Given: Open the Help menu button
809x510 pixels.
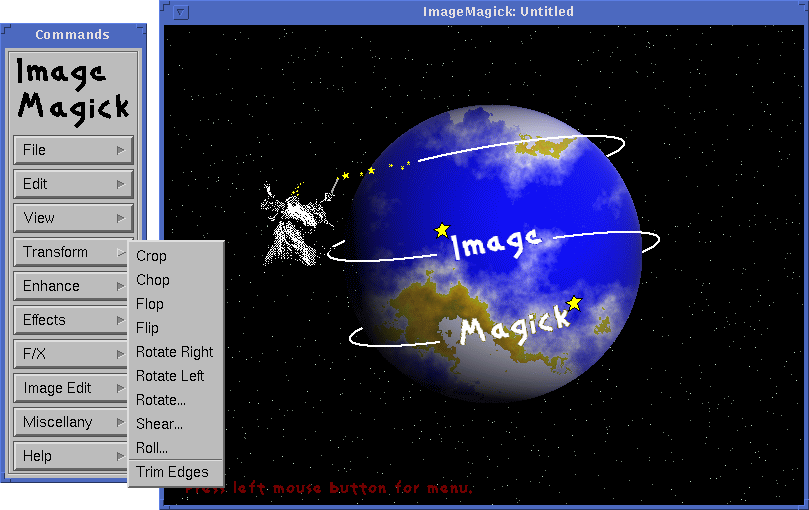Looking at the screenshot, I should pos(73,456).
